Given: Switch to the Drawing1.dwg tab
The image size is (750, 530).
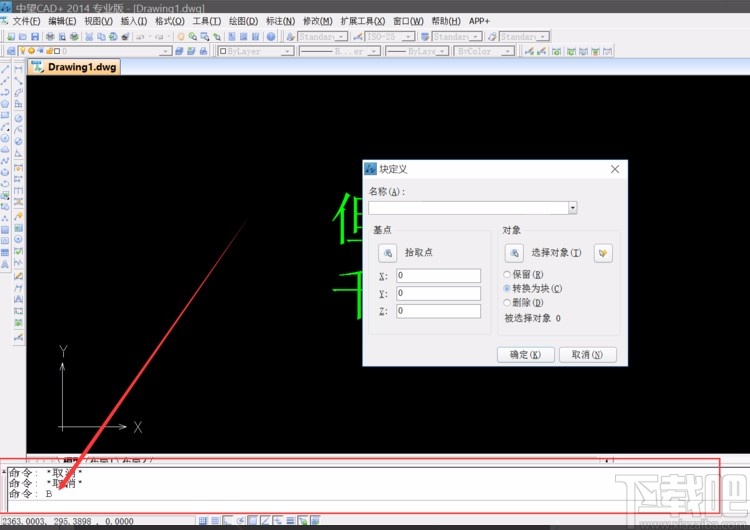Looking at the screenshot, I should (74, 67).
